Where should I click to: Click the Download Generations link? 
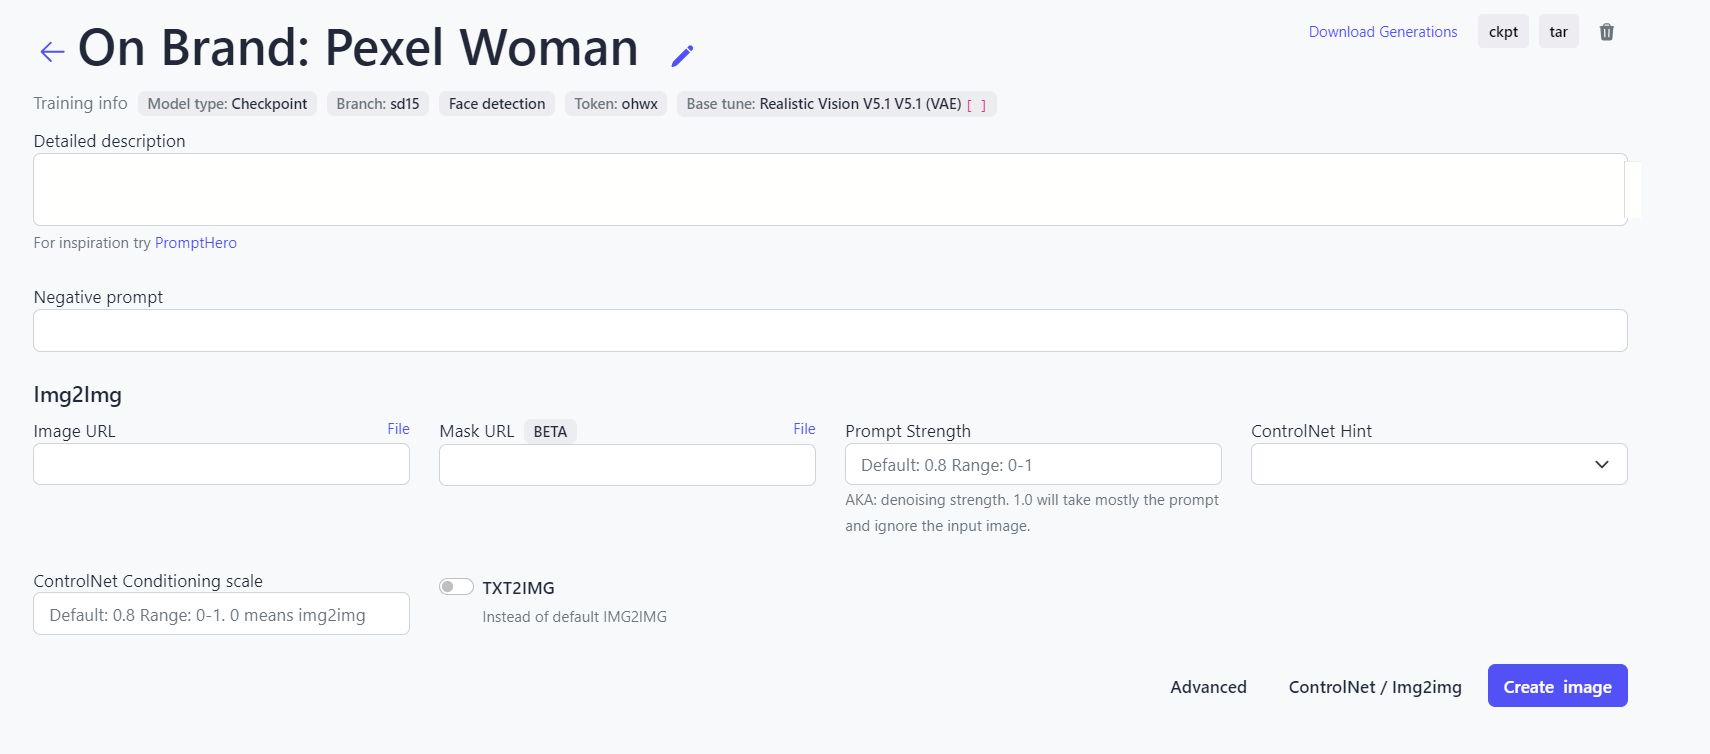1382,32
